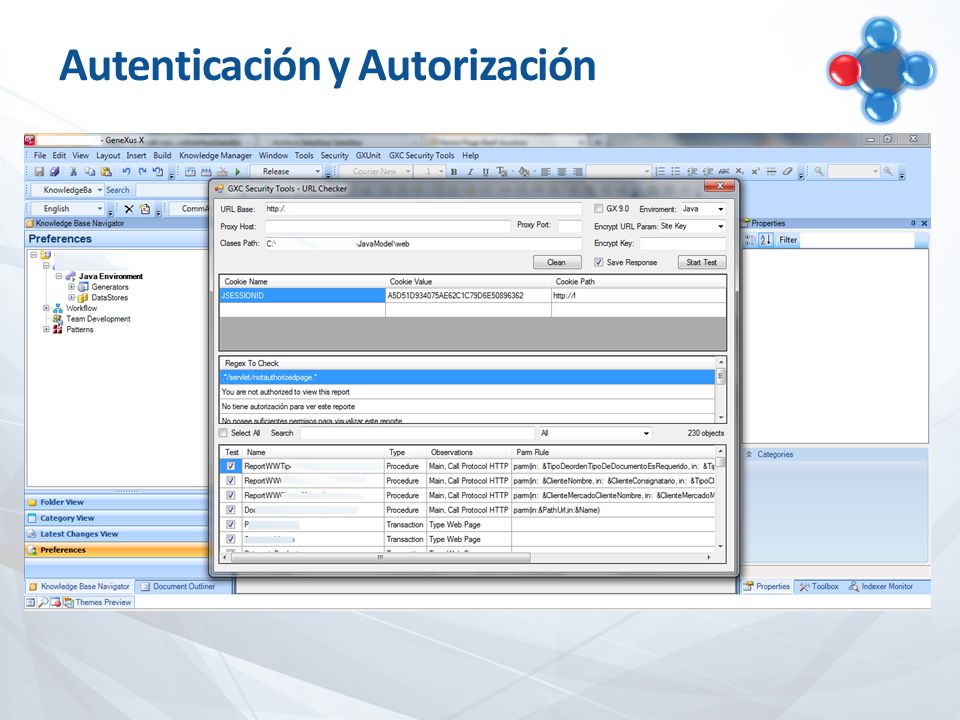Viewport: 960px width, 720px height.
Task: Switch to the Toolbox tab
Action: tap(819, 587)
